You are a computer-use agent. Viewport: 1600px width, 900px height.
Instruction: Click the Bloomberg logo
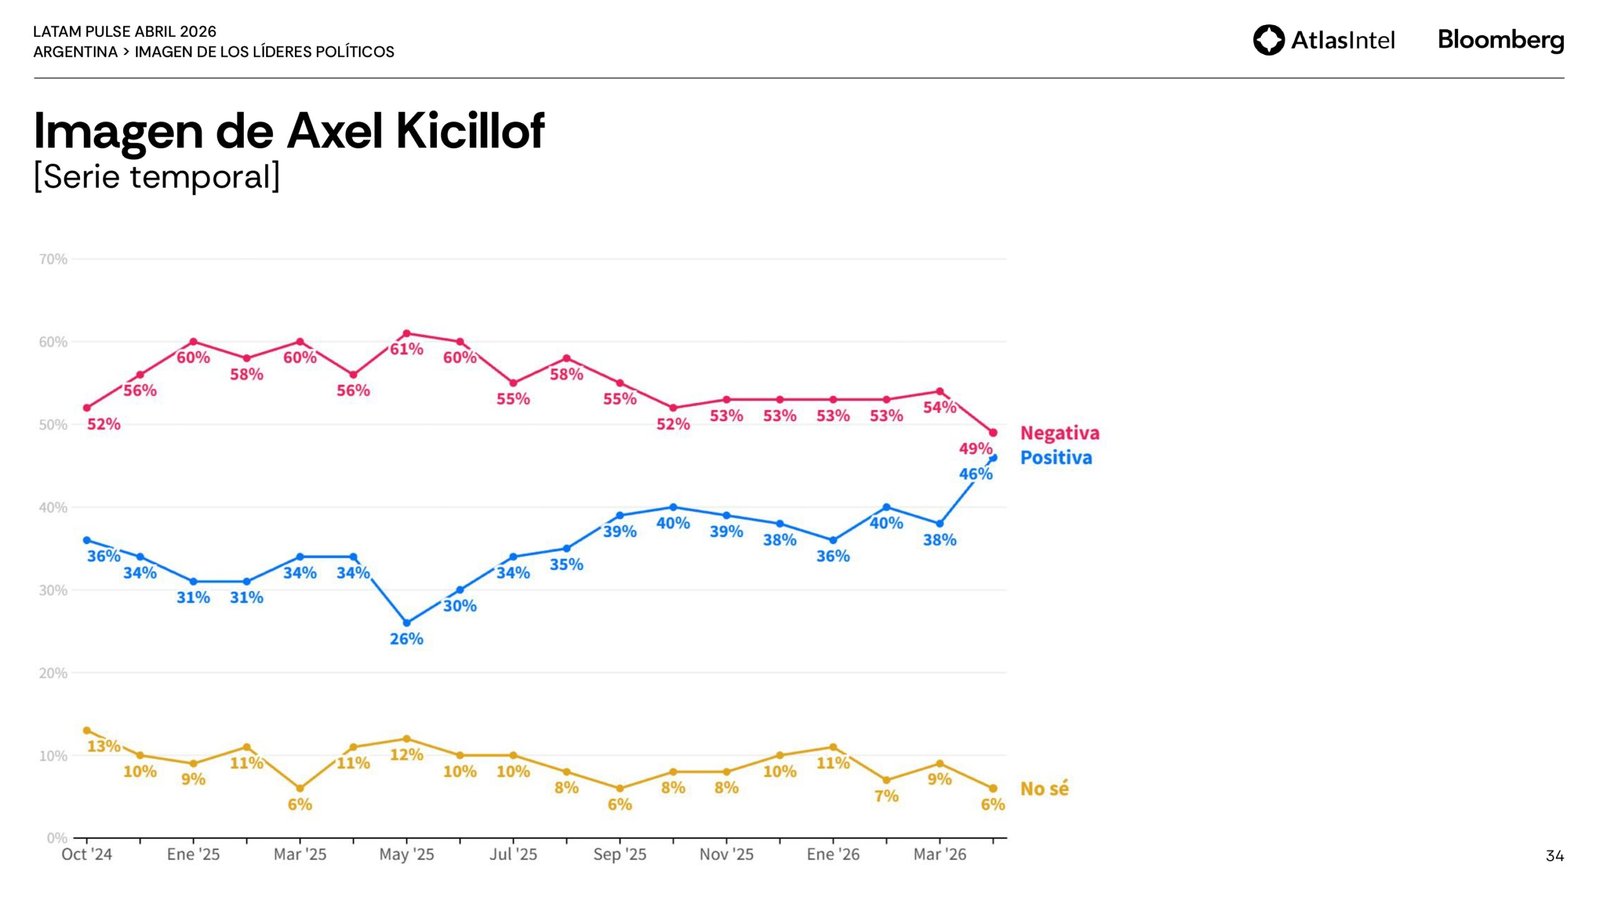1500,40
